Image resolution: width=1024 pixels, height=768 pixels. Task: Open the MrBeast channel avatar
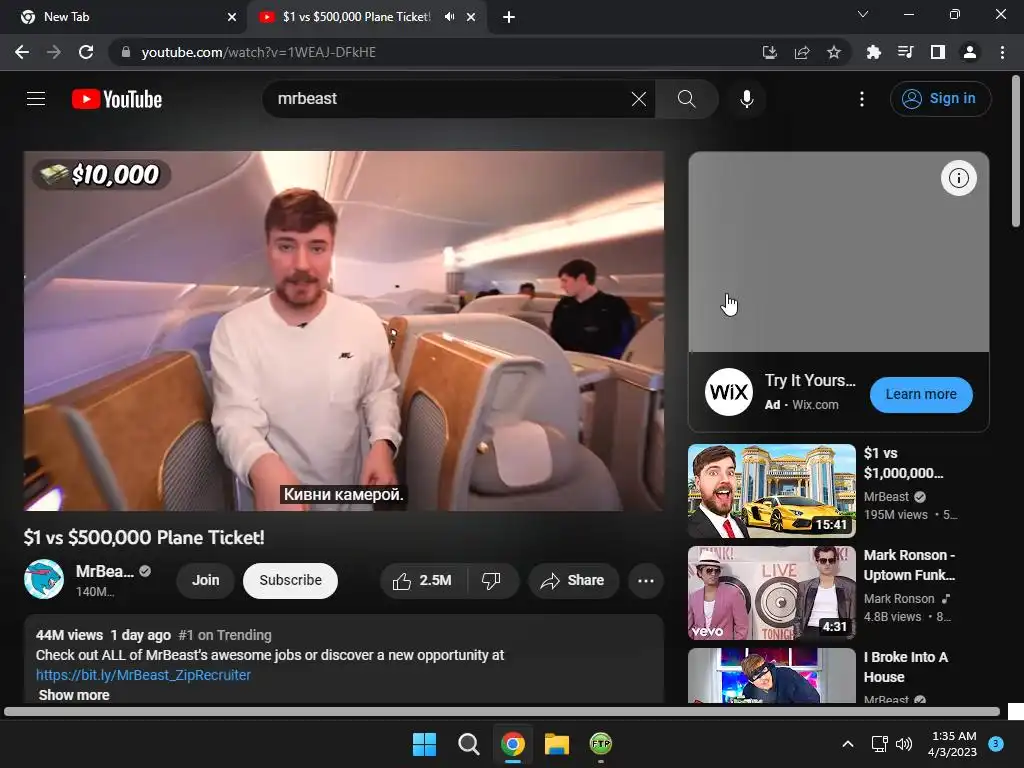tap(44, 579)
